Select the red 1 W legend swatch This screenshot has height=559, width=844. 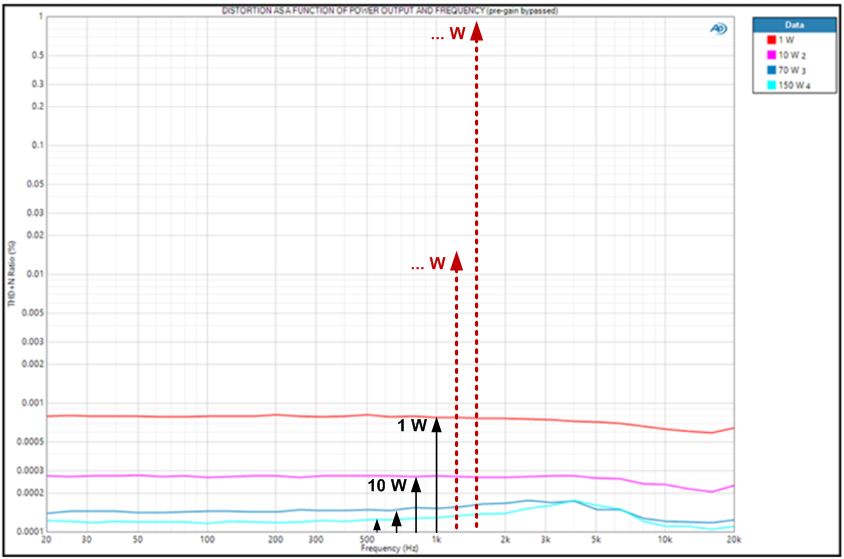[x=771, y=39]
